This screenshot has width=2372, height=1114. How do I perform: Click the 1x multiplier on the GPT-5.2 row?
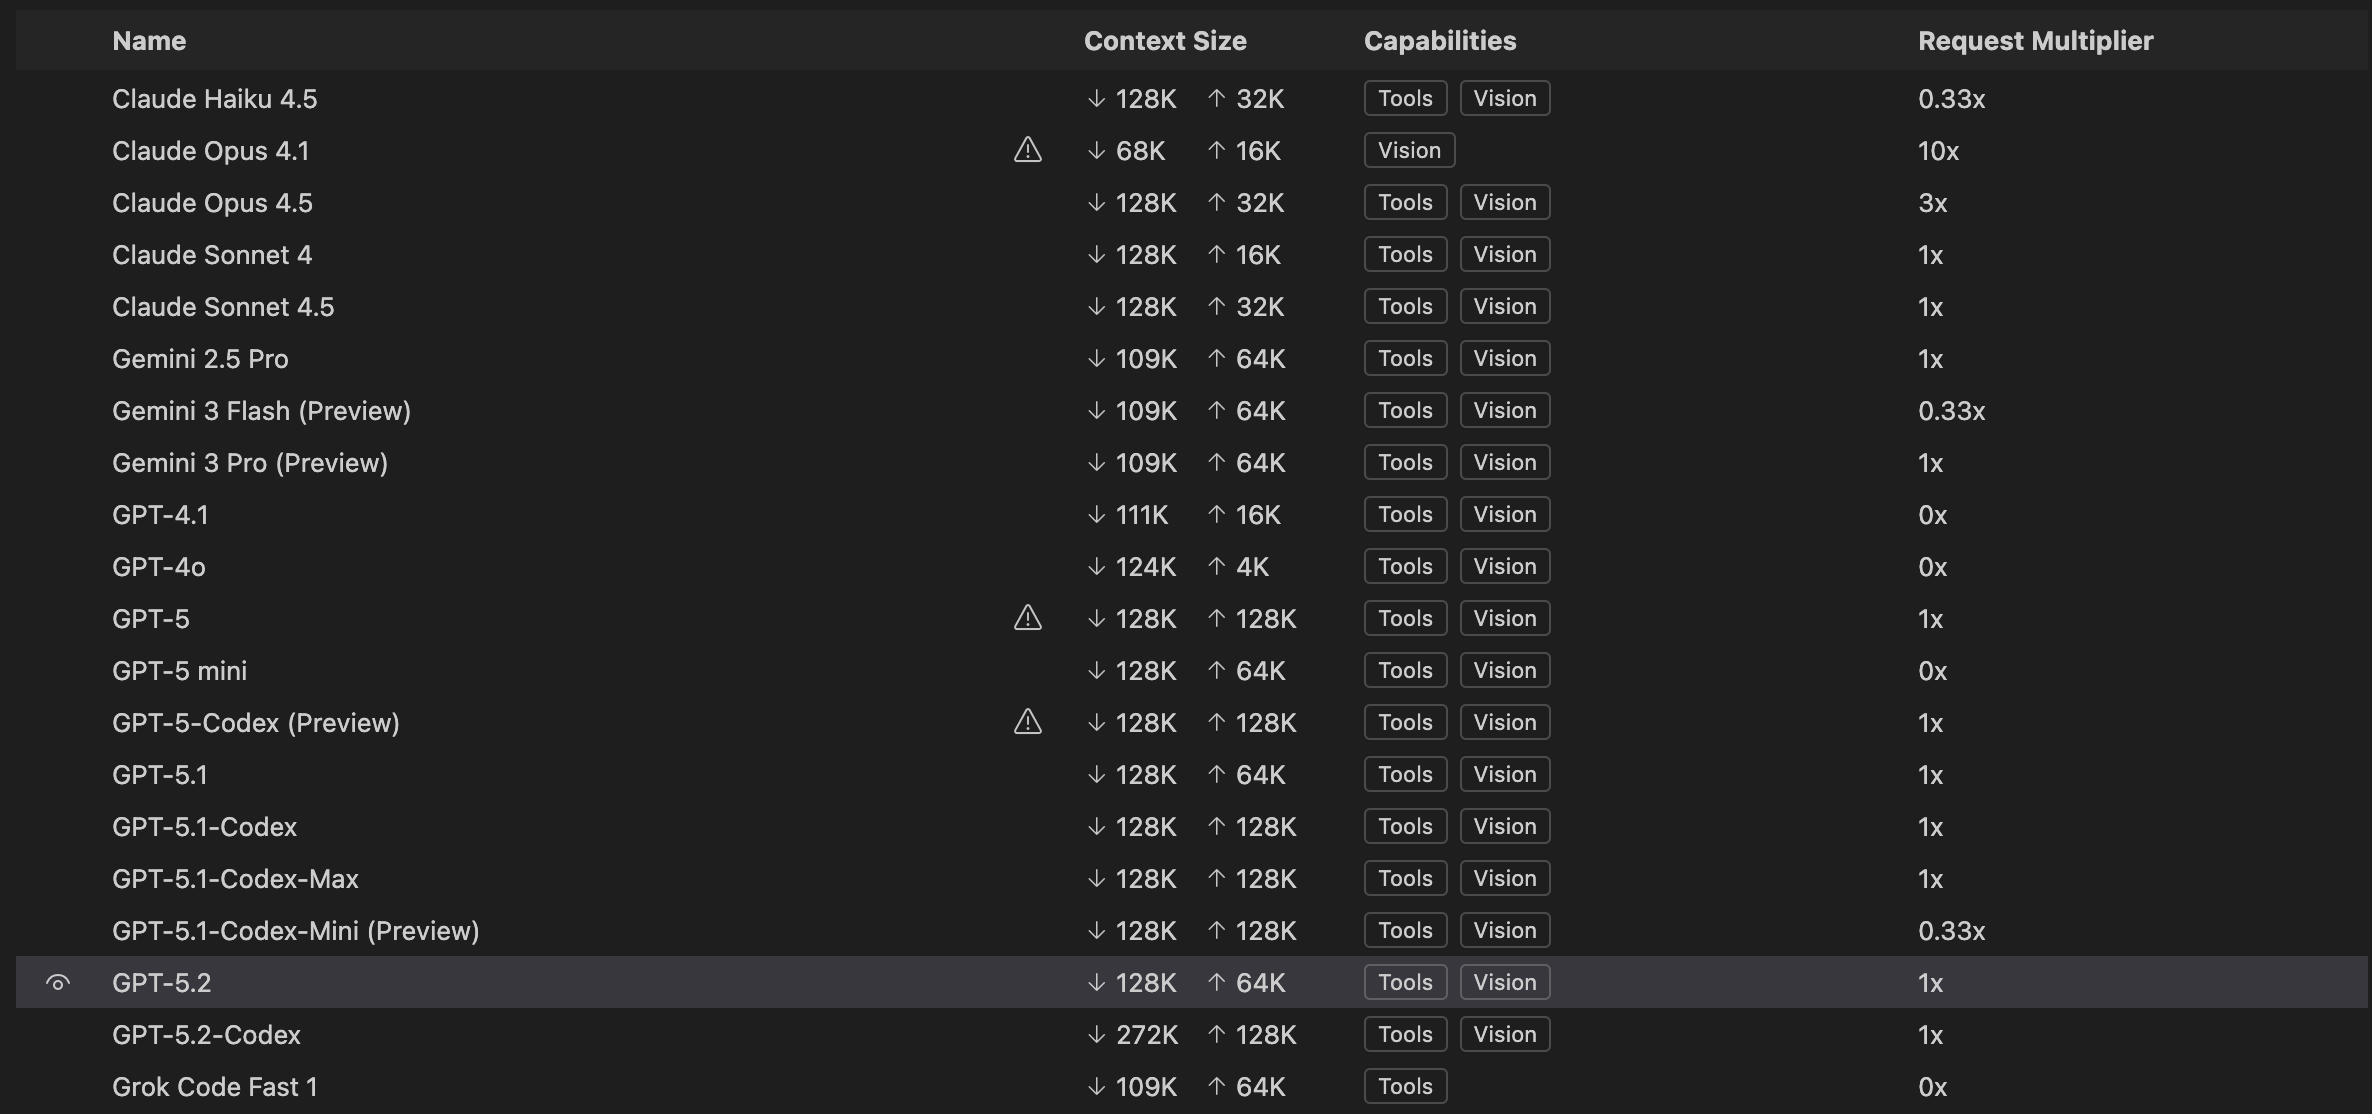(x=1930, y=983)
